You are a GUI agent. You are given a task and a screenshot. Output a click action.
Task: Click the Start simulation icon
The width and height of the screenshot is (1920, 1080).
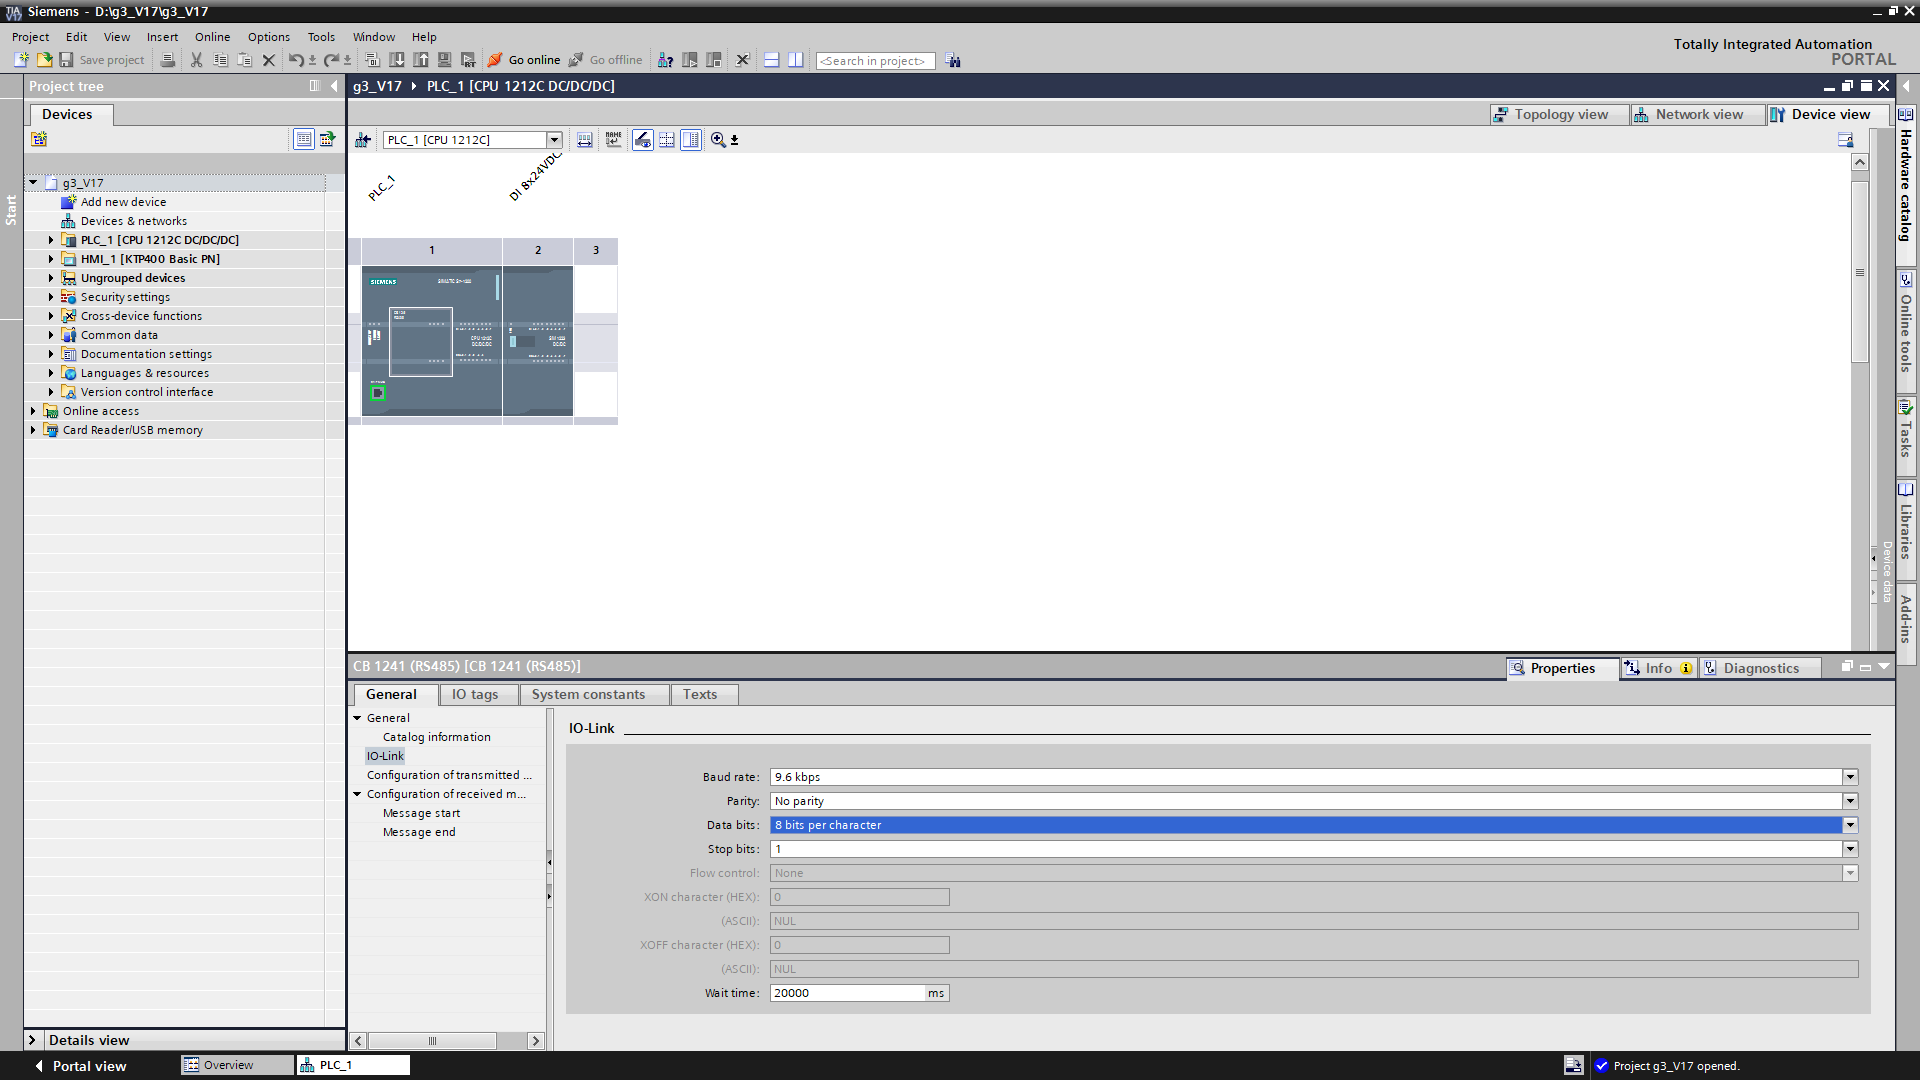[444, 60]
